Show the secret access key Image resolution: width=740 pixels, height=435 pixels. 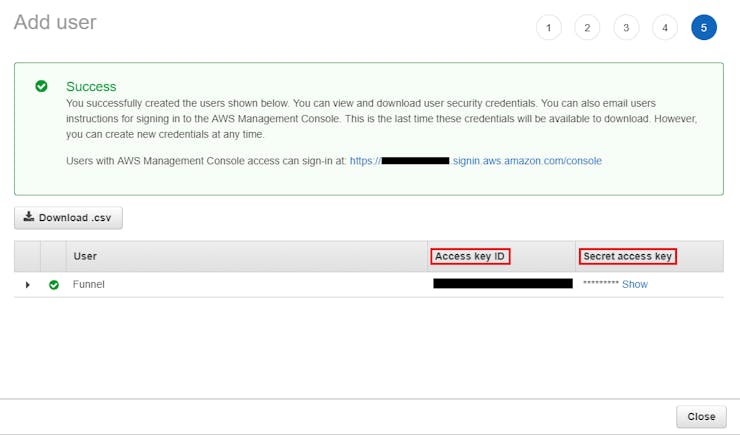coord(634,285)
